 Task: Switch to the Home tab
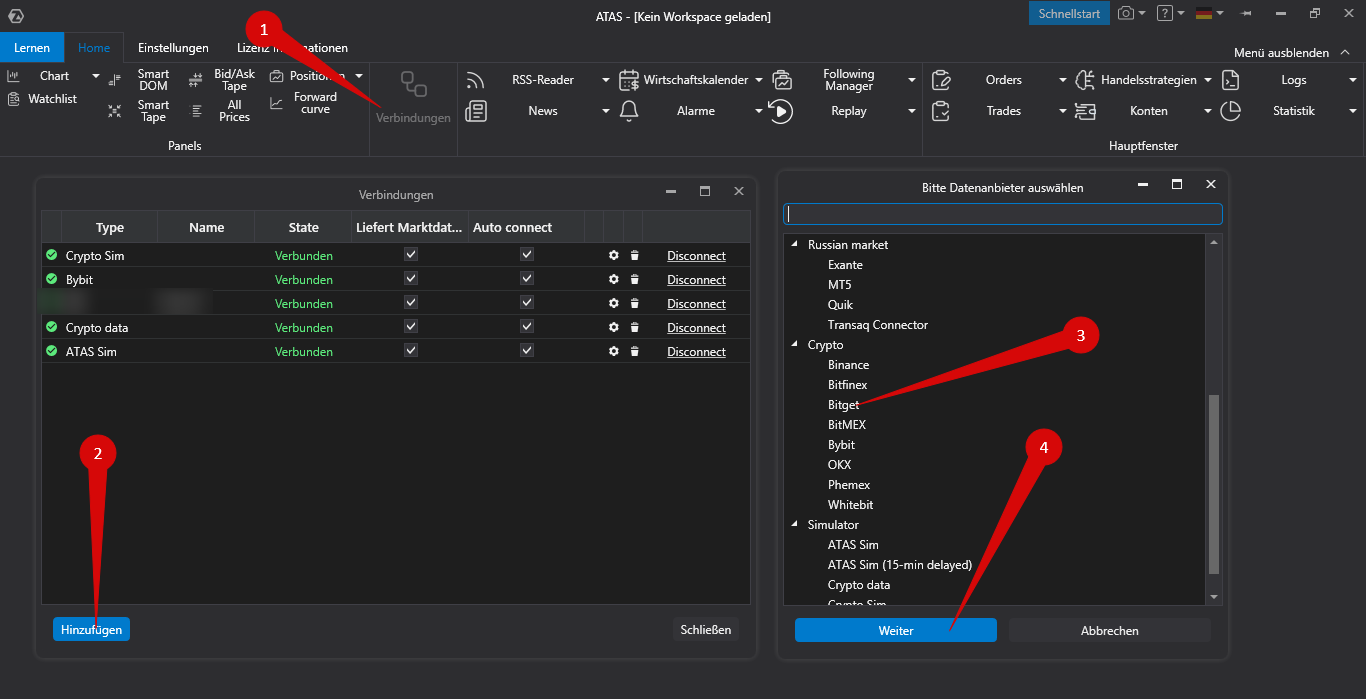[94, 48]
